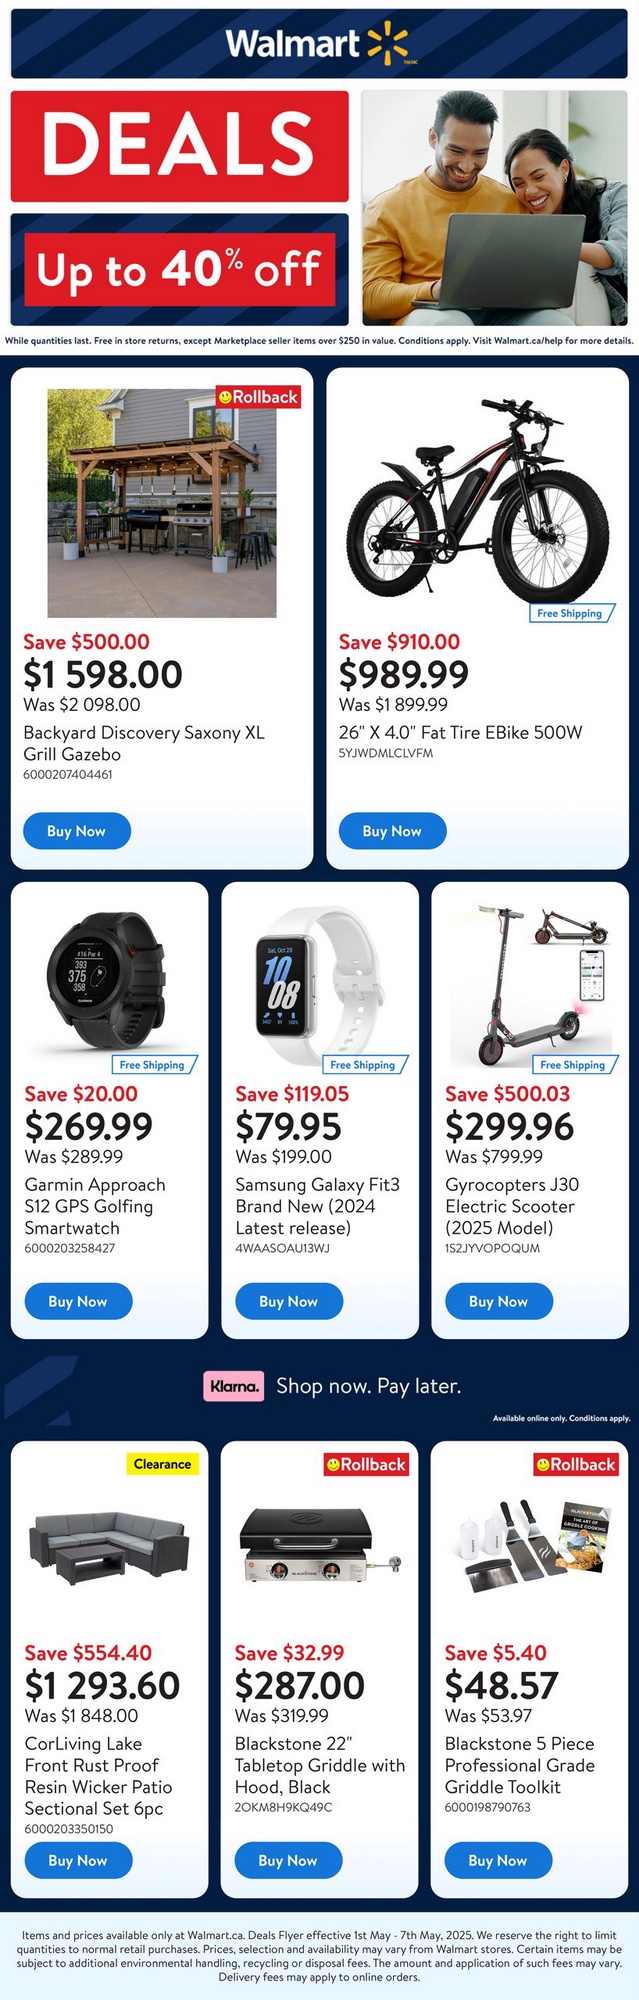This screenshot has height=2000, width=639.
Task: Click Free Shipping badge on Gyrocopters scooter
Action: 572,1065
